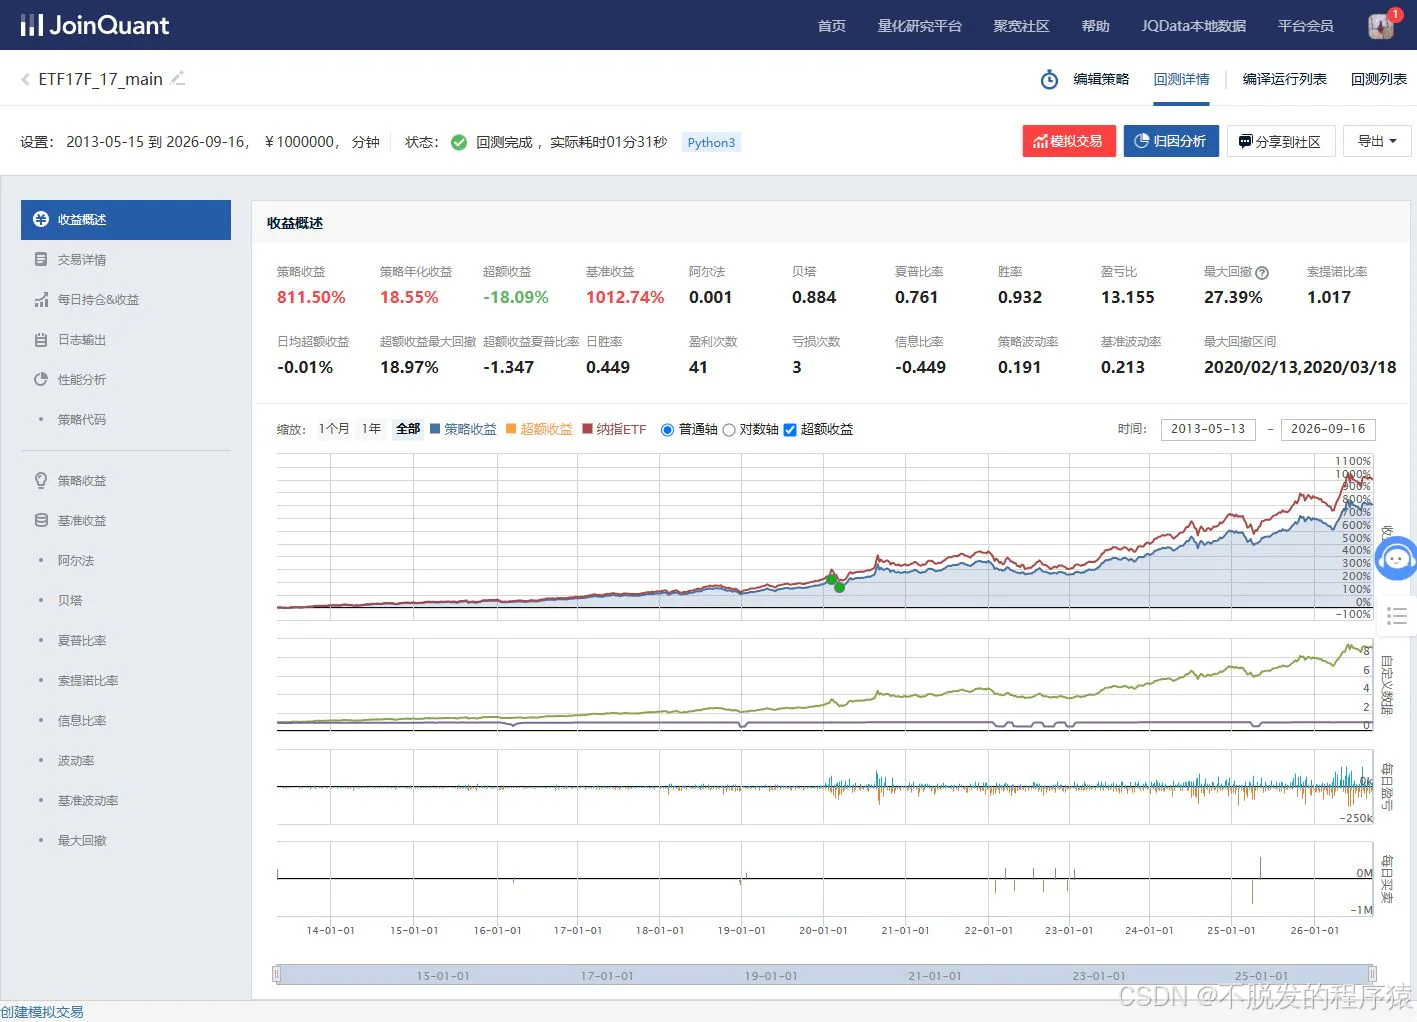
Task: Open 聚宽社区 in the top navigation
Action: click(1021, 26)
